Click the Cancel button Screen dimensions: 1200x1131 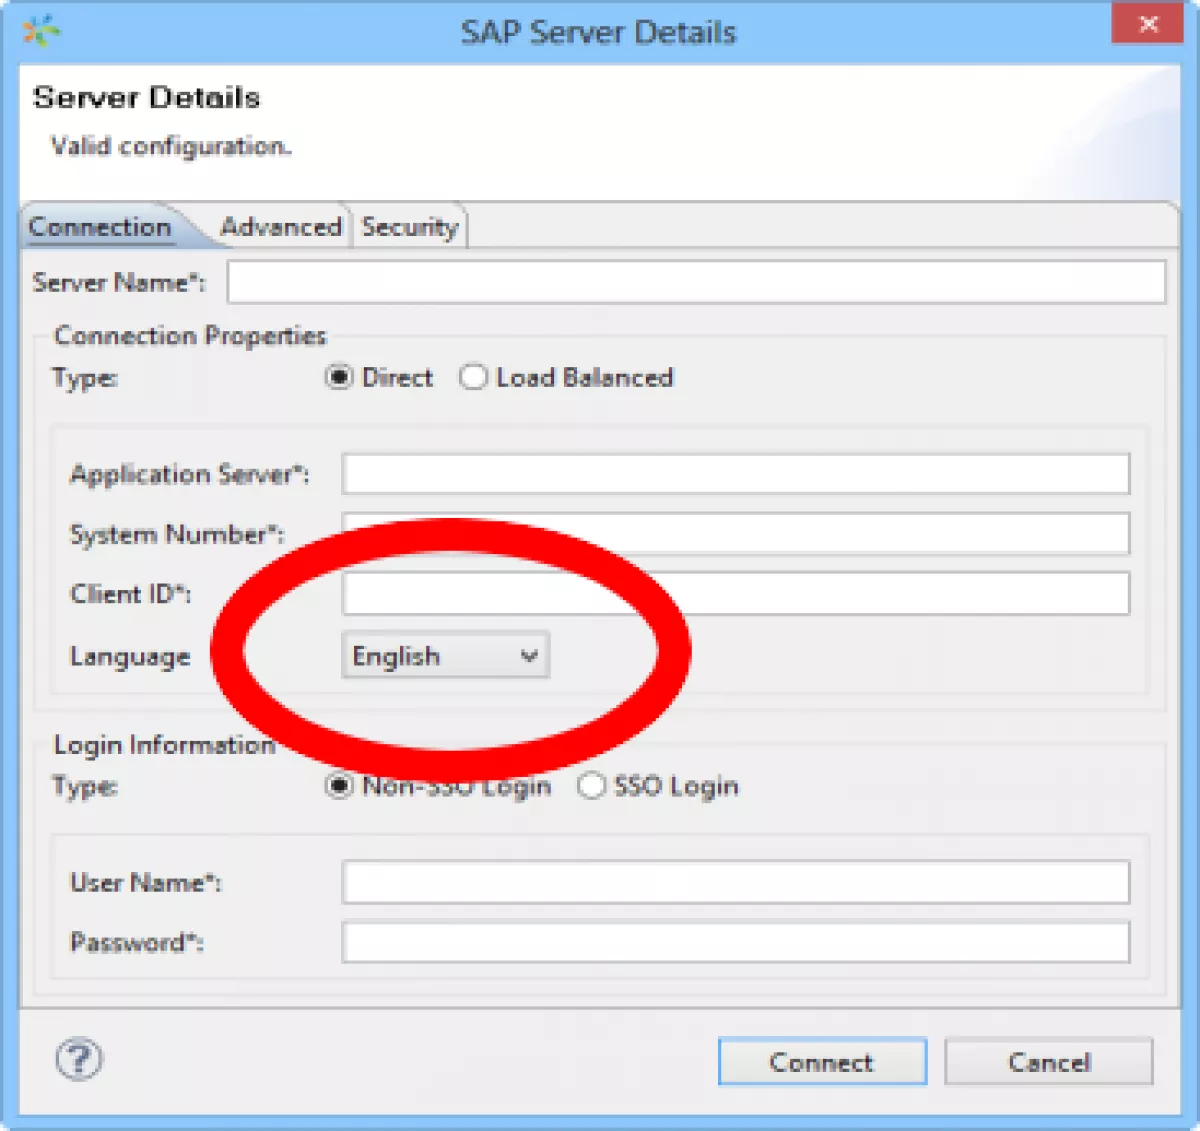tap(1048, 1062)
